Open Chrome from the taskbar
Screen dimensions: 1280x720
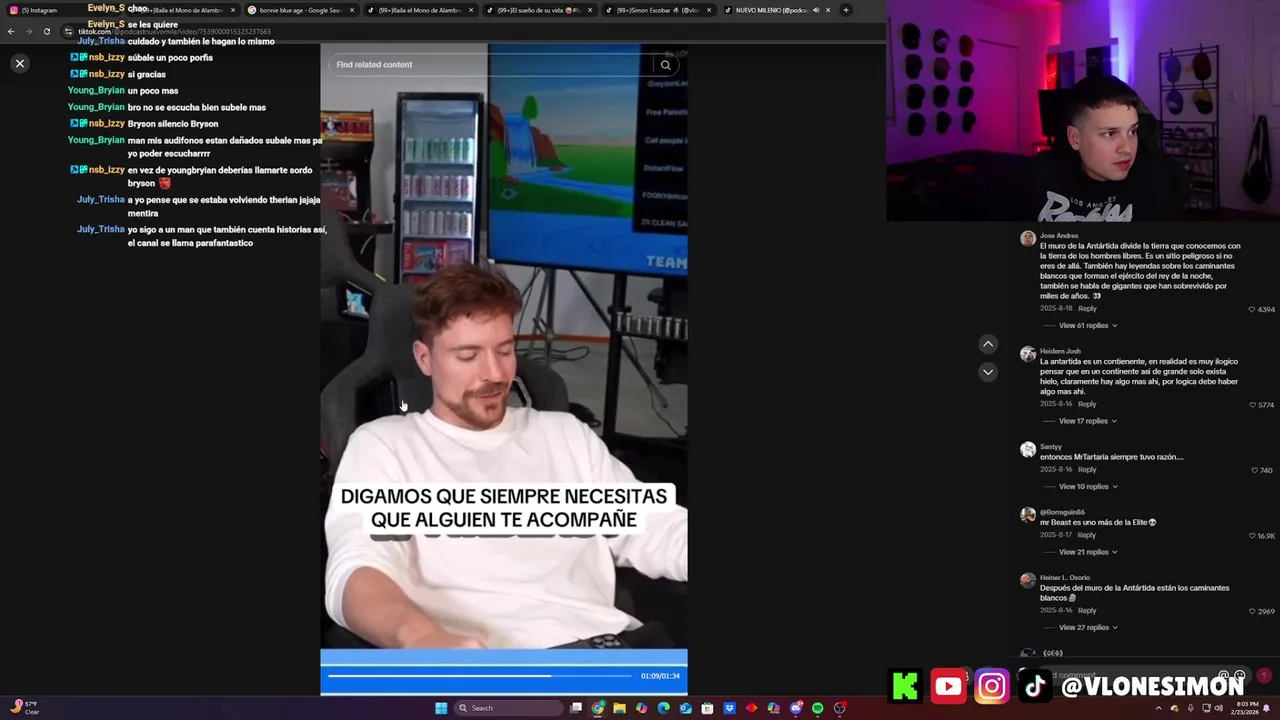pyautogui.click(x=597, y=708)
